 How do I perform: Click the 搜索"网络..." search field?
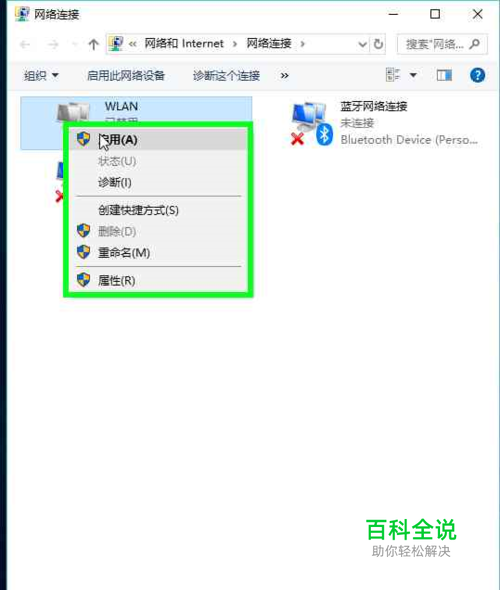tap(435, 44)
